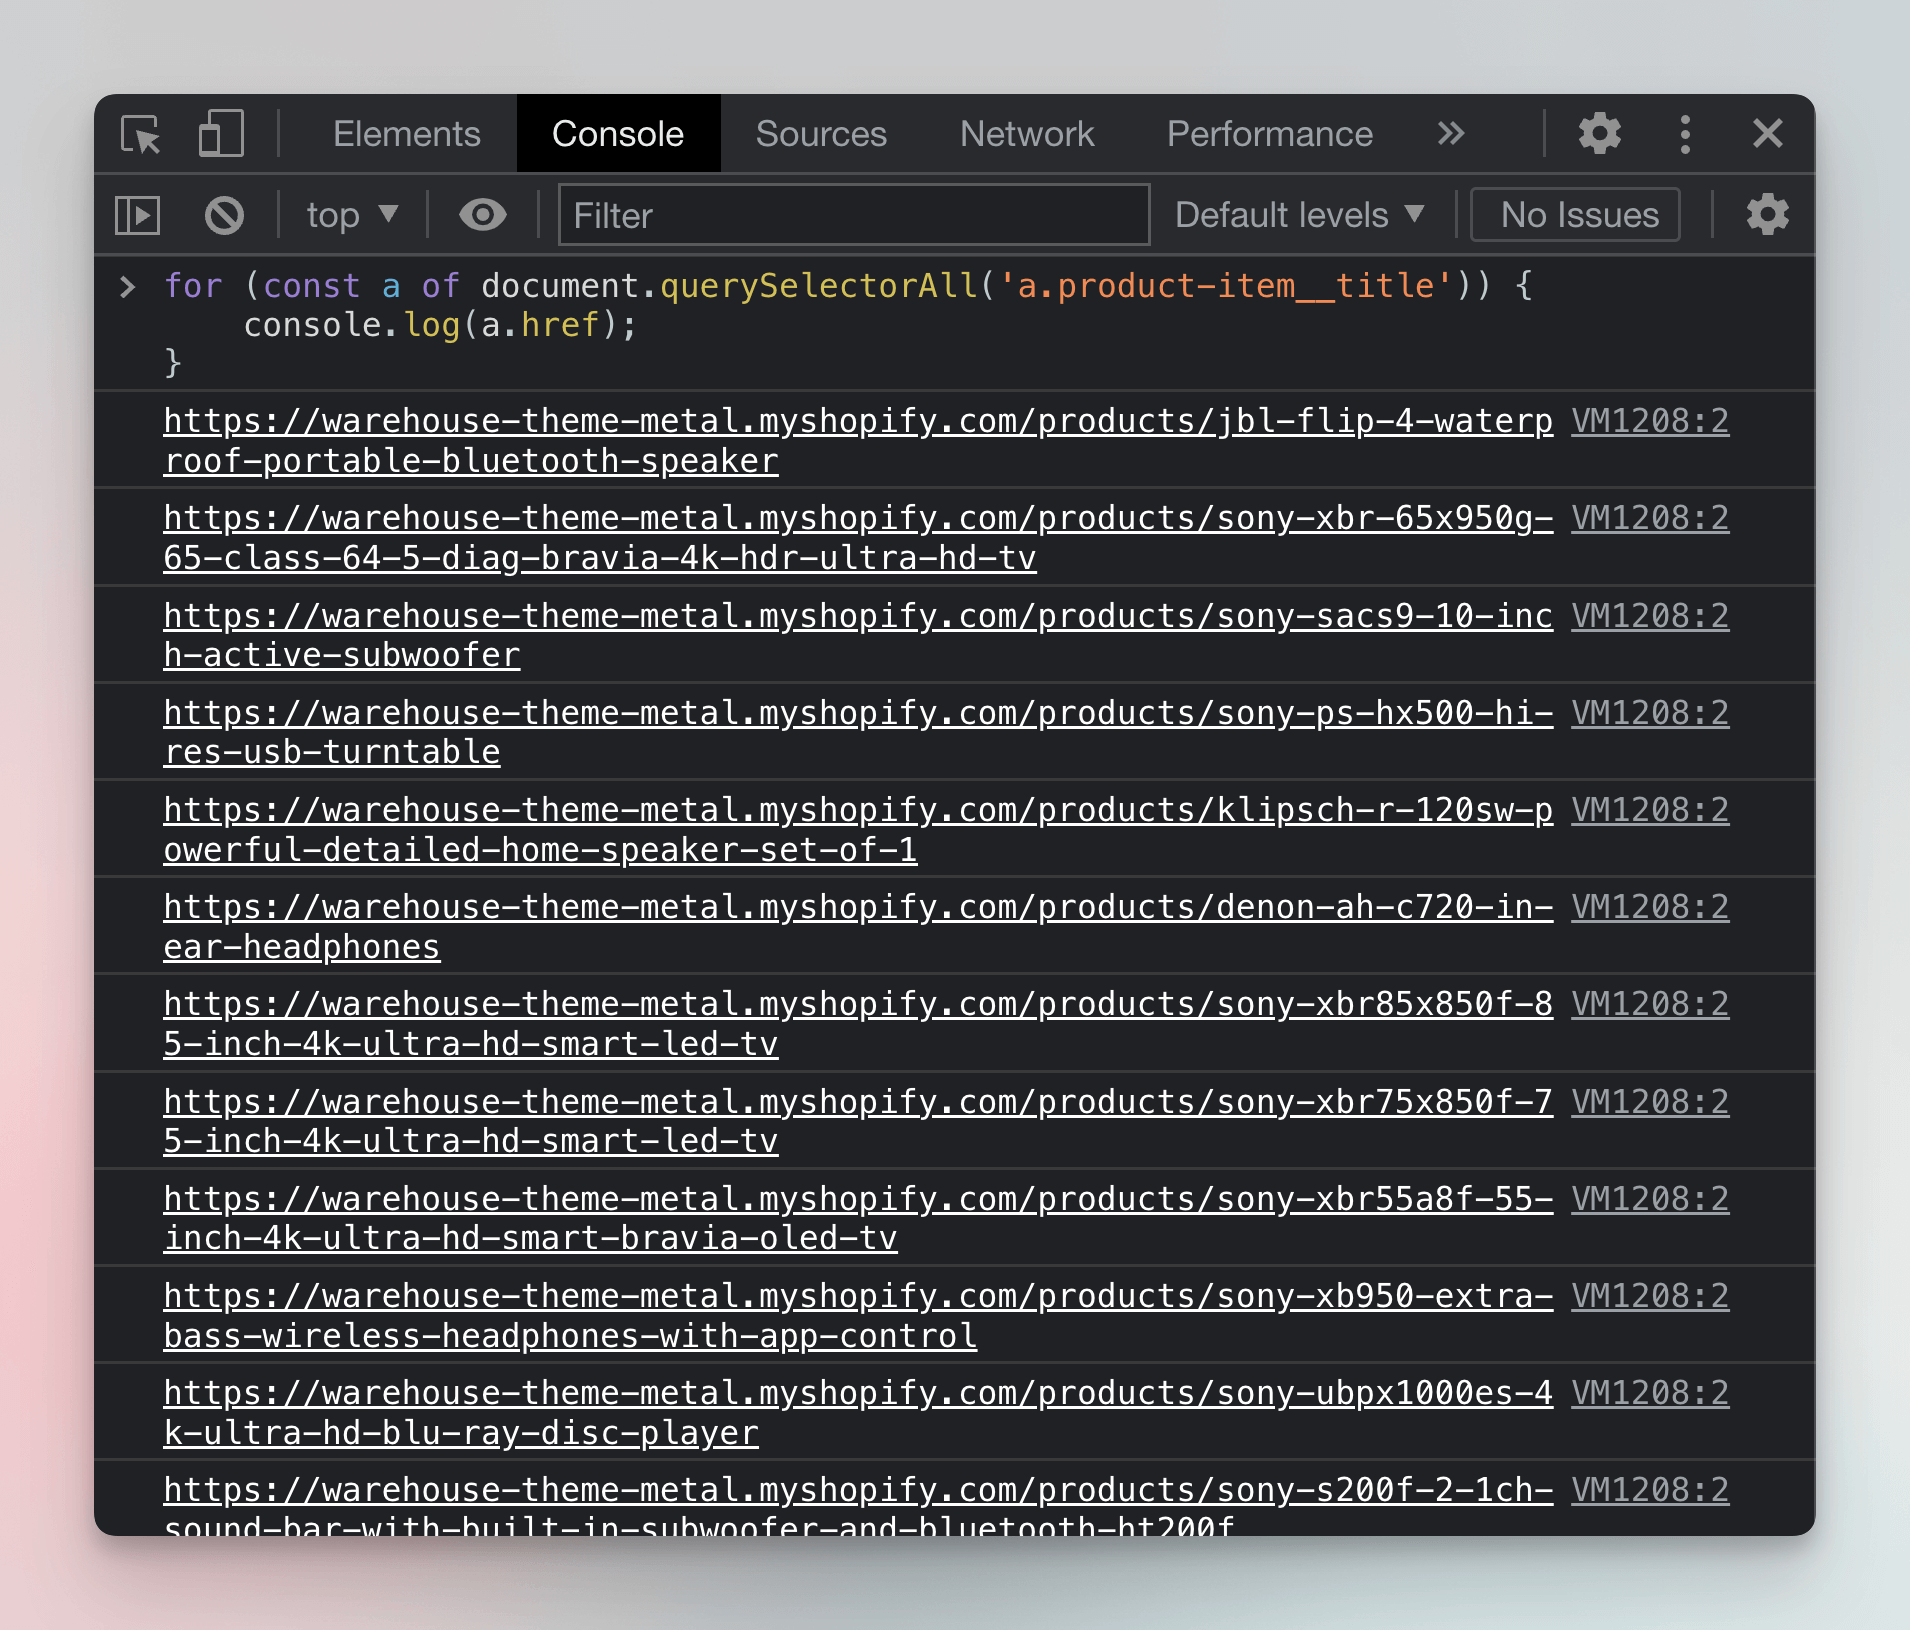Image resolution: width=1910 pixels, height=1630 pixels.
Task: Open the console sidebar panel
Action: [136, 214]
